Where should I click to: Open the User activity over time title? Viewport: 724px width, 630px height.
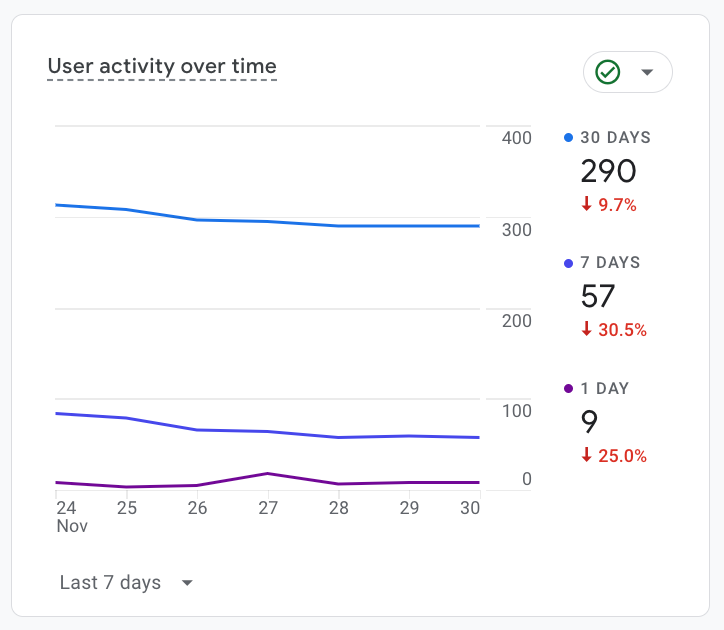point(162,67)
